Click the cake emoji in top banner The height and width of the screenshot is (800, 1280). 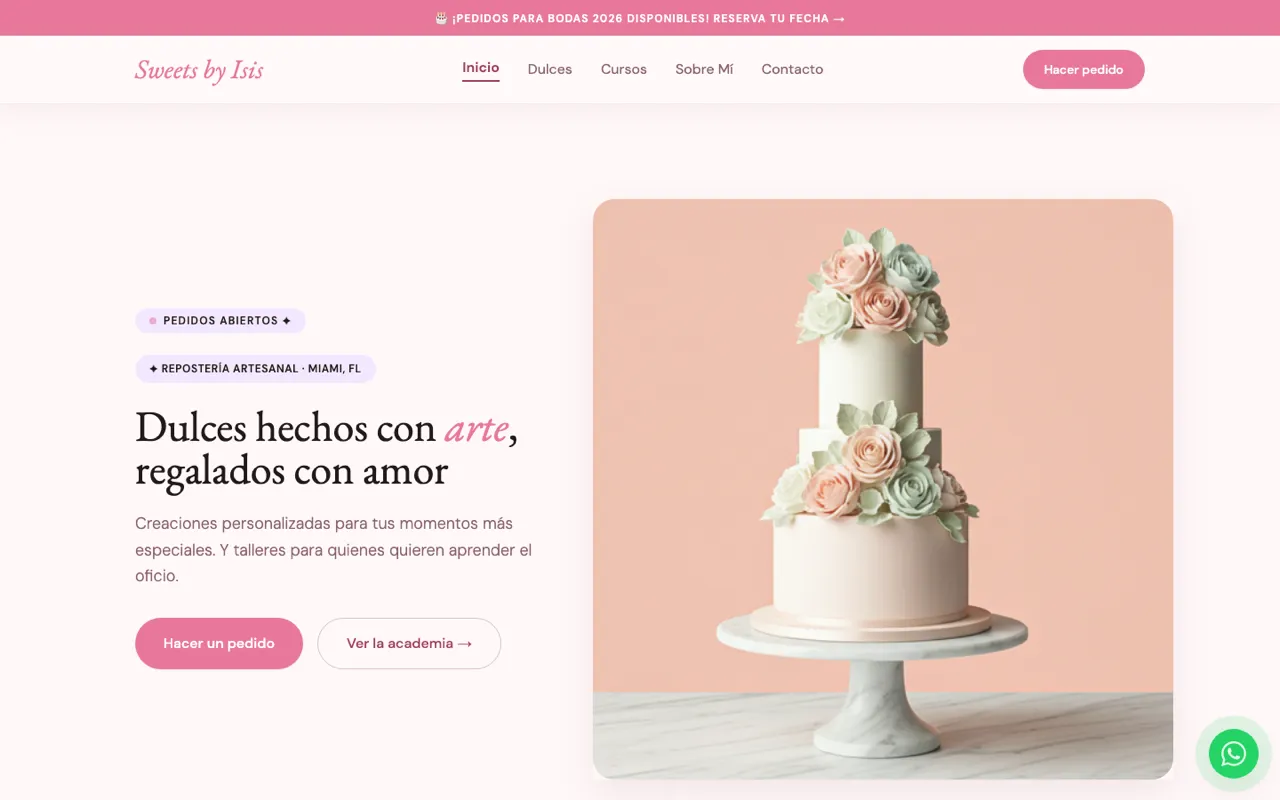441,18
